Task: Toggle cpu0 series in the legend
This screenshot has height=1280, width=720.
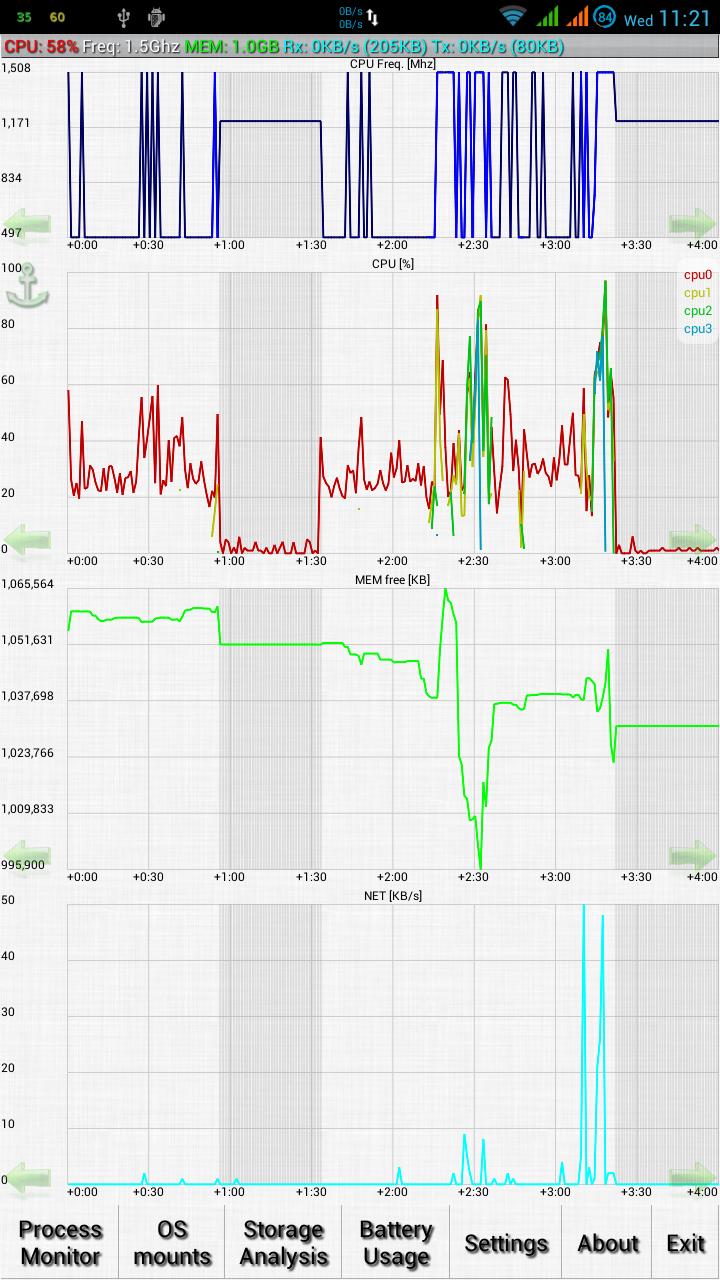Action: coord(698,275)
